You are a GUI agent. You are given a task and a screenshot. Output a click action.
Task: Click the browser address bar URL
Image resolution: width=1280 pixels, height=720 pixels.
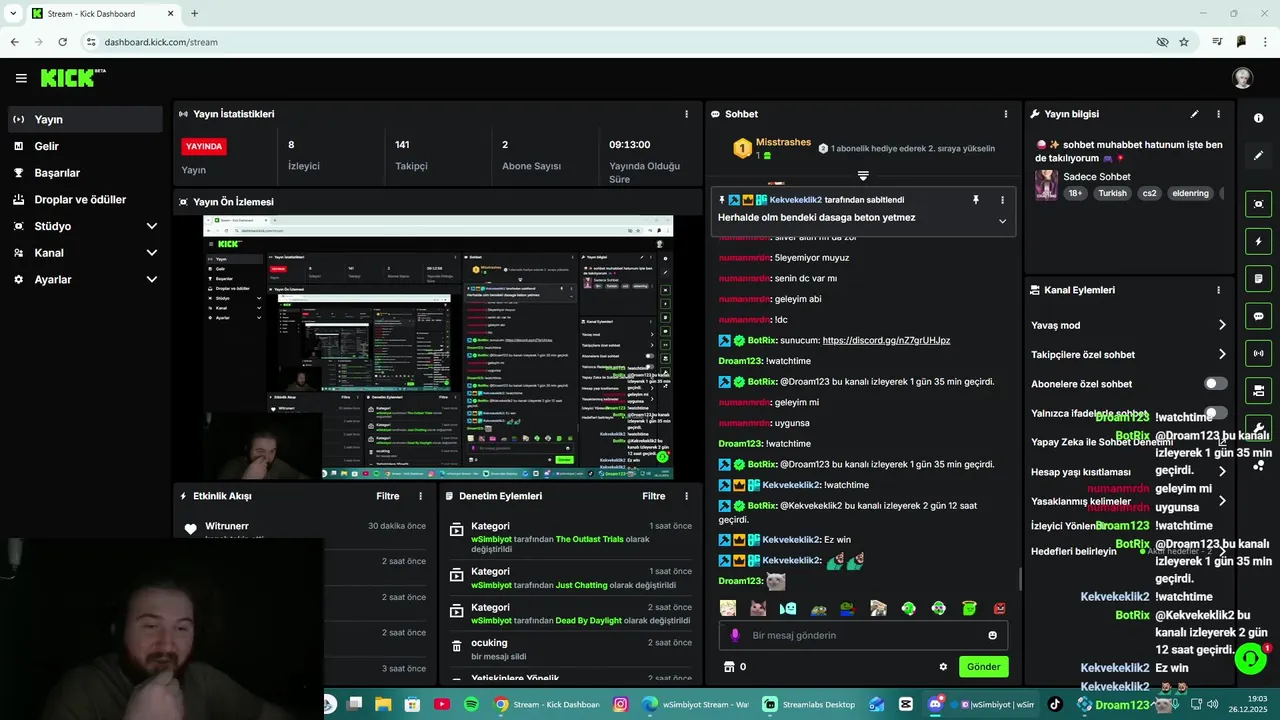[161, 42]
